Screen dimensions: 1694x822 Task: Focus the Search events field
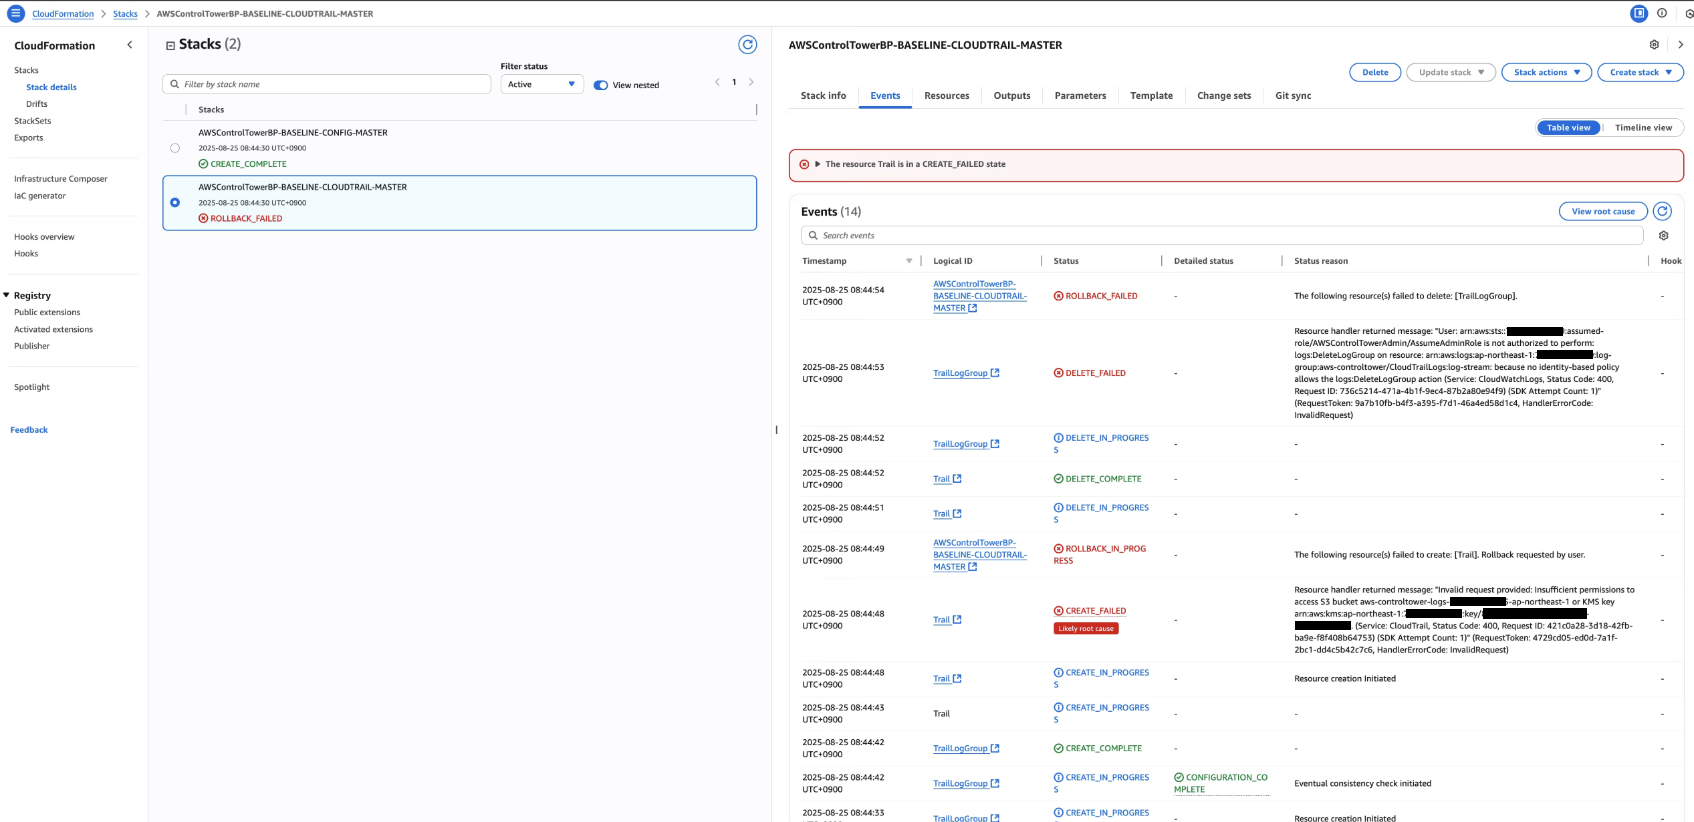(x=1222, y=236)
